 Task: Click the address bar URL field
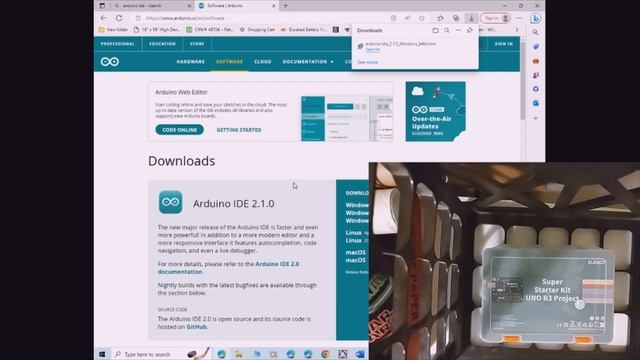tap(261, 18)
